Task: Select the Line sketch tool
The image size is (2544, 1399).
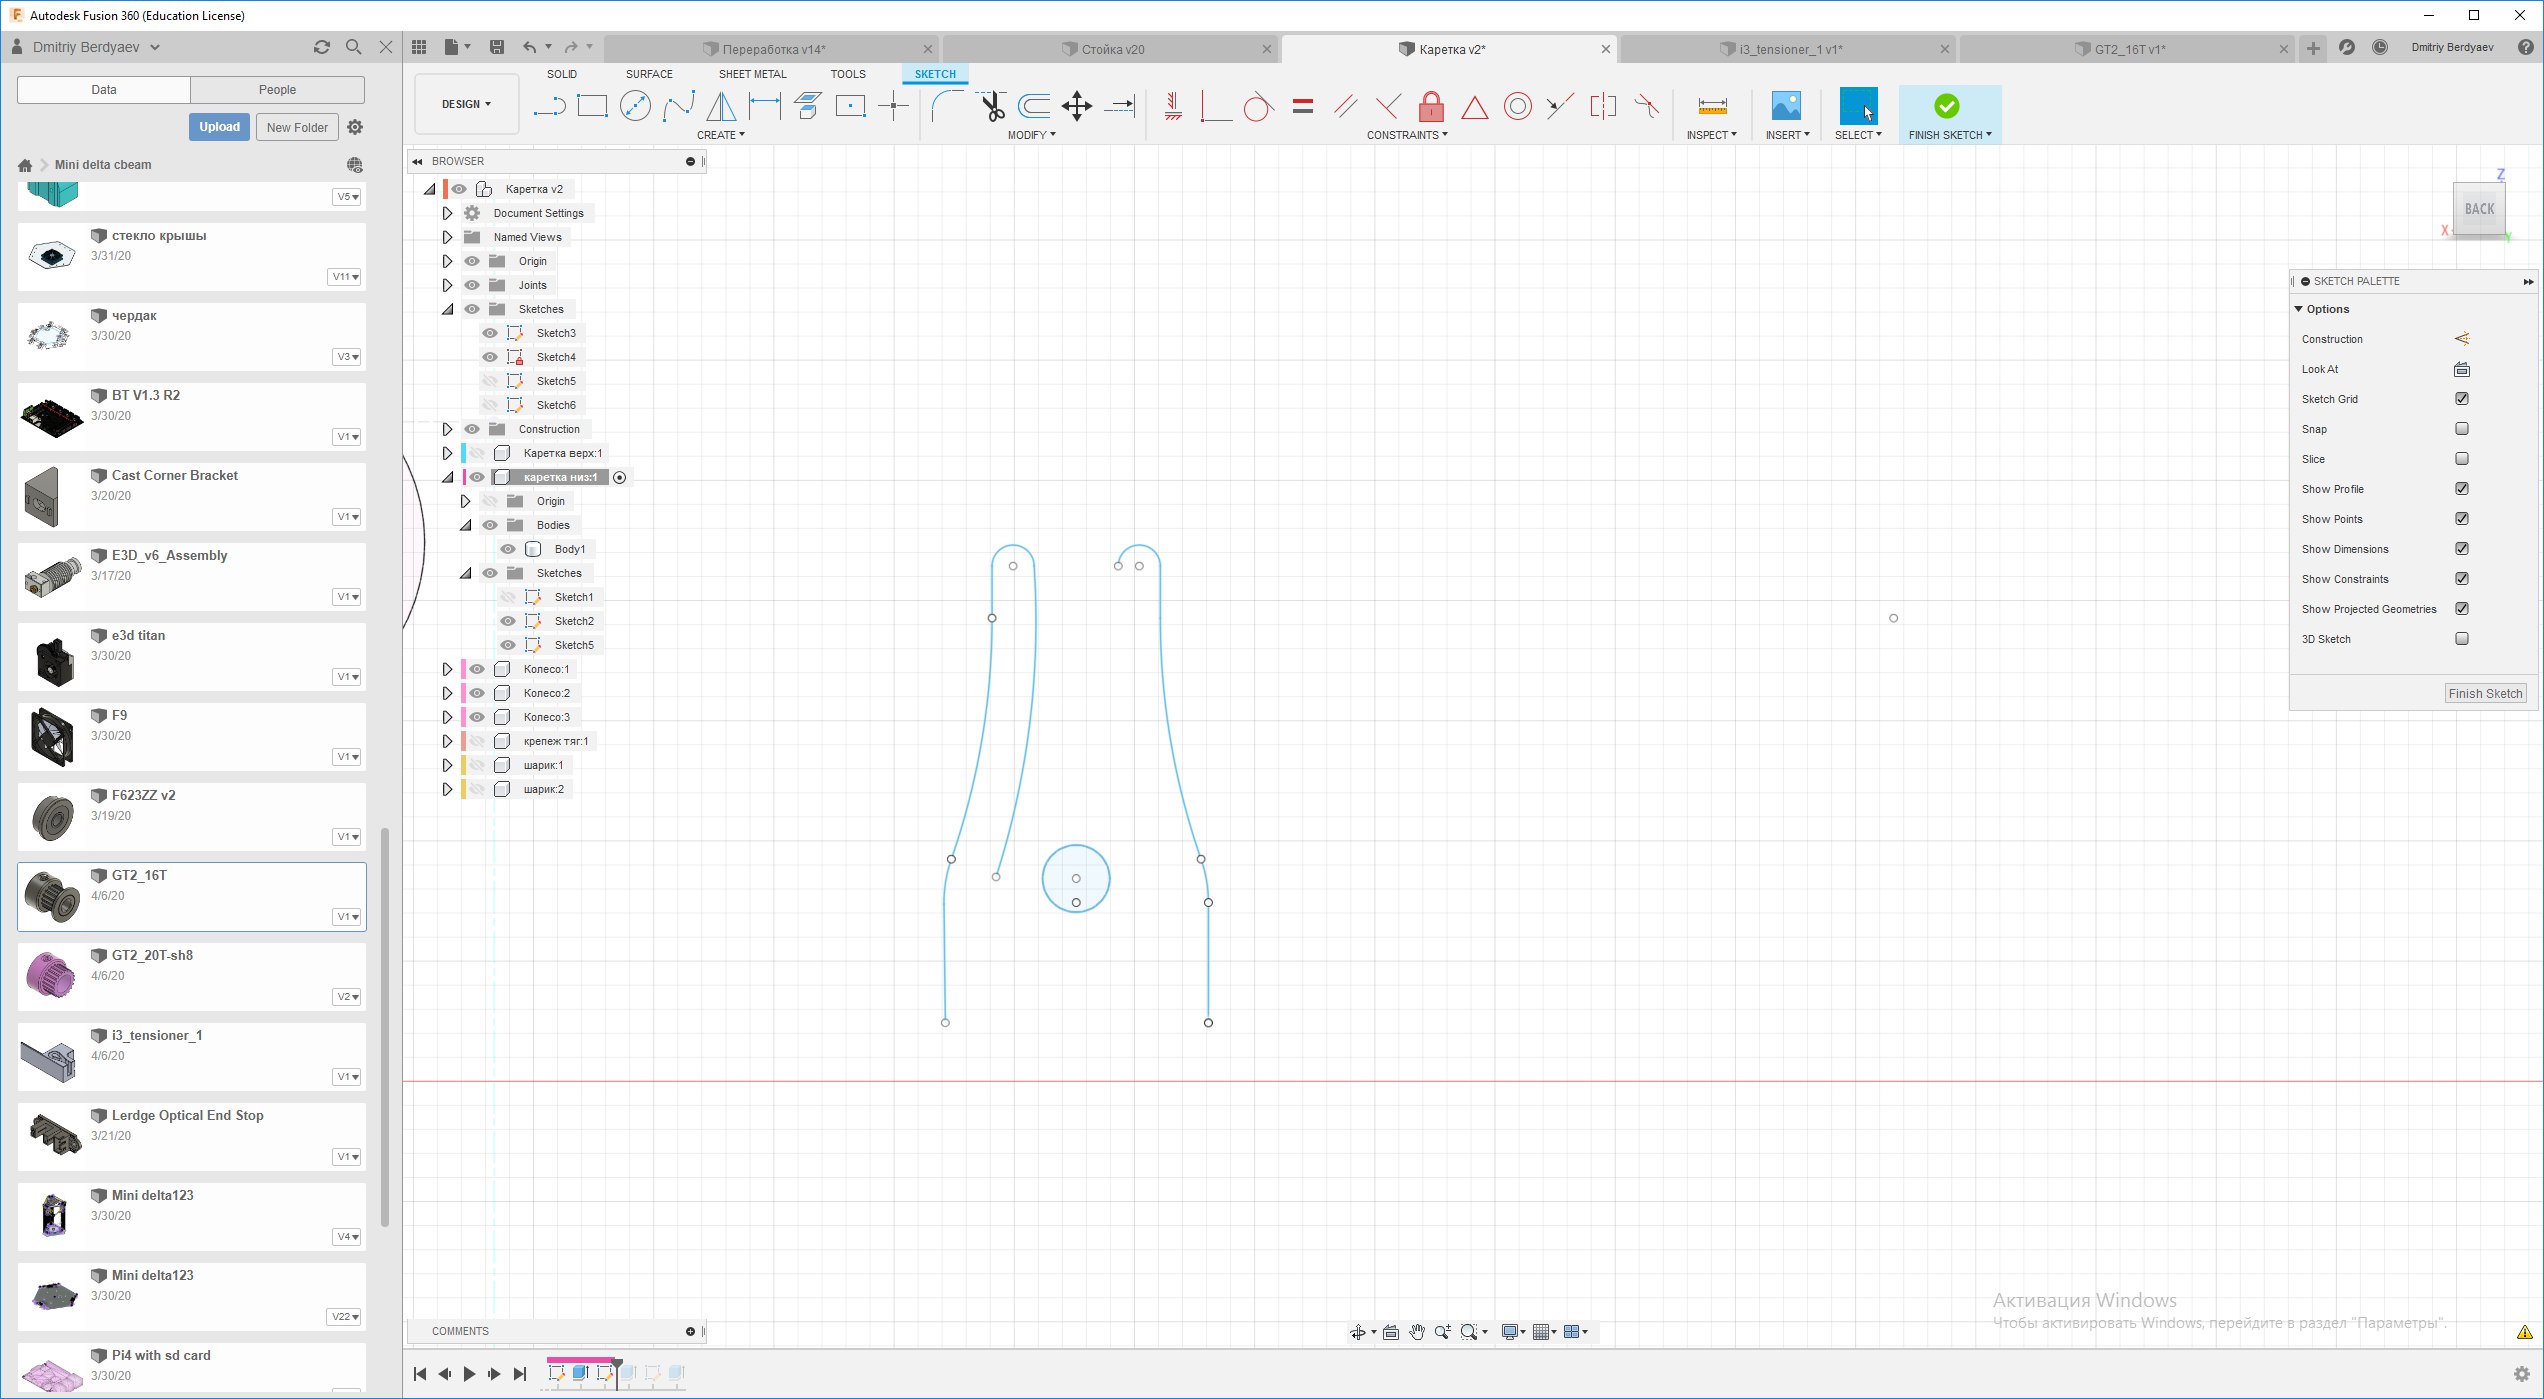Action: (549, 106)
